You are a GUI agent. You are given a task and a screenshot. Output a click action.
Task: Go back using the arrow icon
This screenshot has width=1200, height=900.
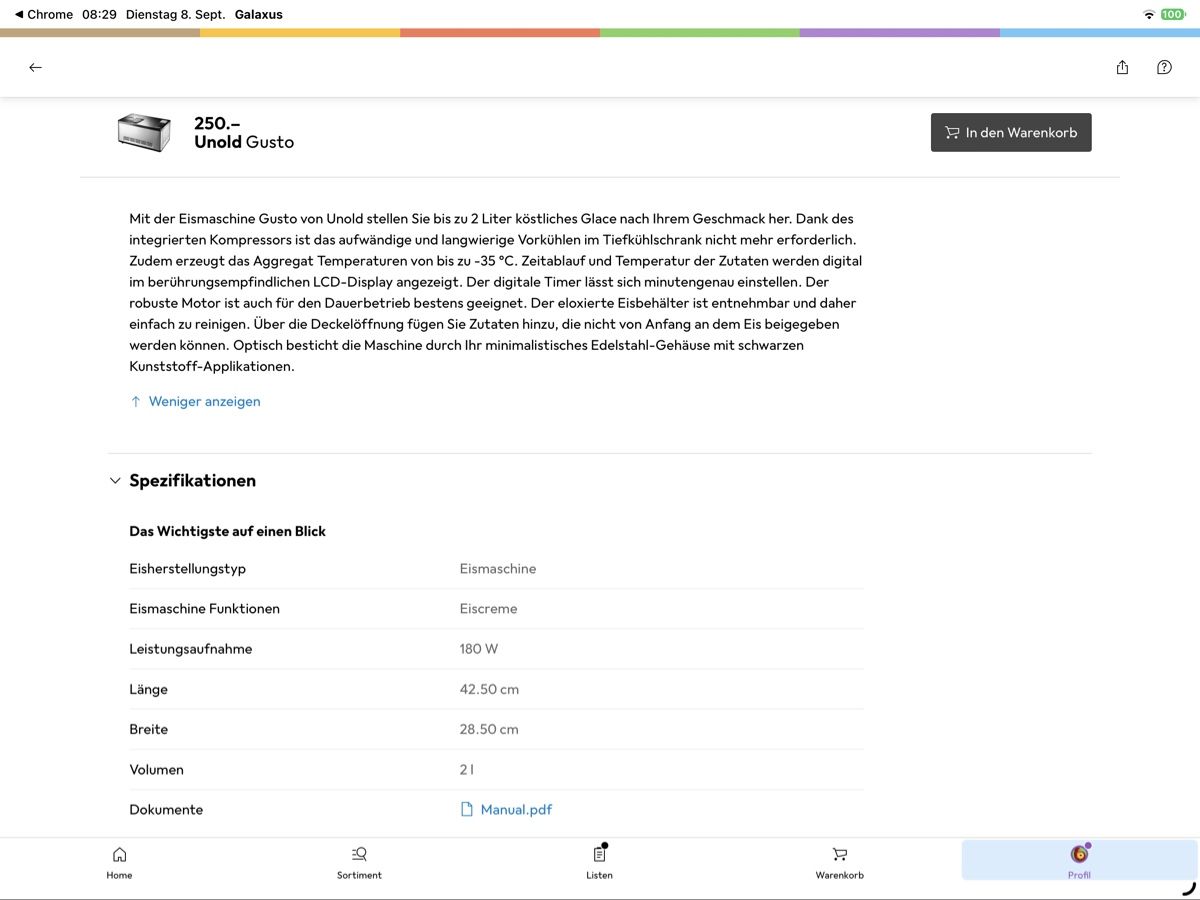pos(35,67)
